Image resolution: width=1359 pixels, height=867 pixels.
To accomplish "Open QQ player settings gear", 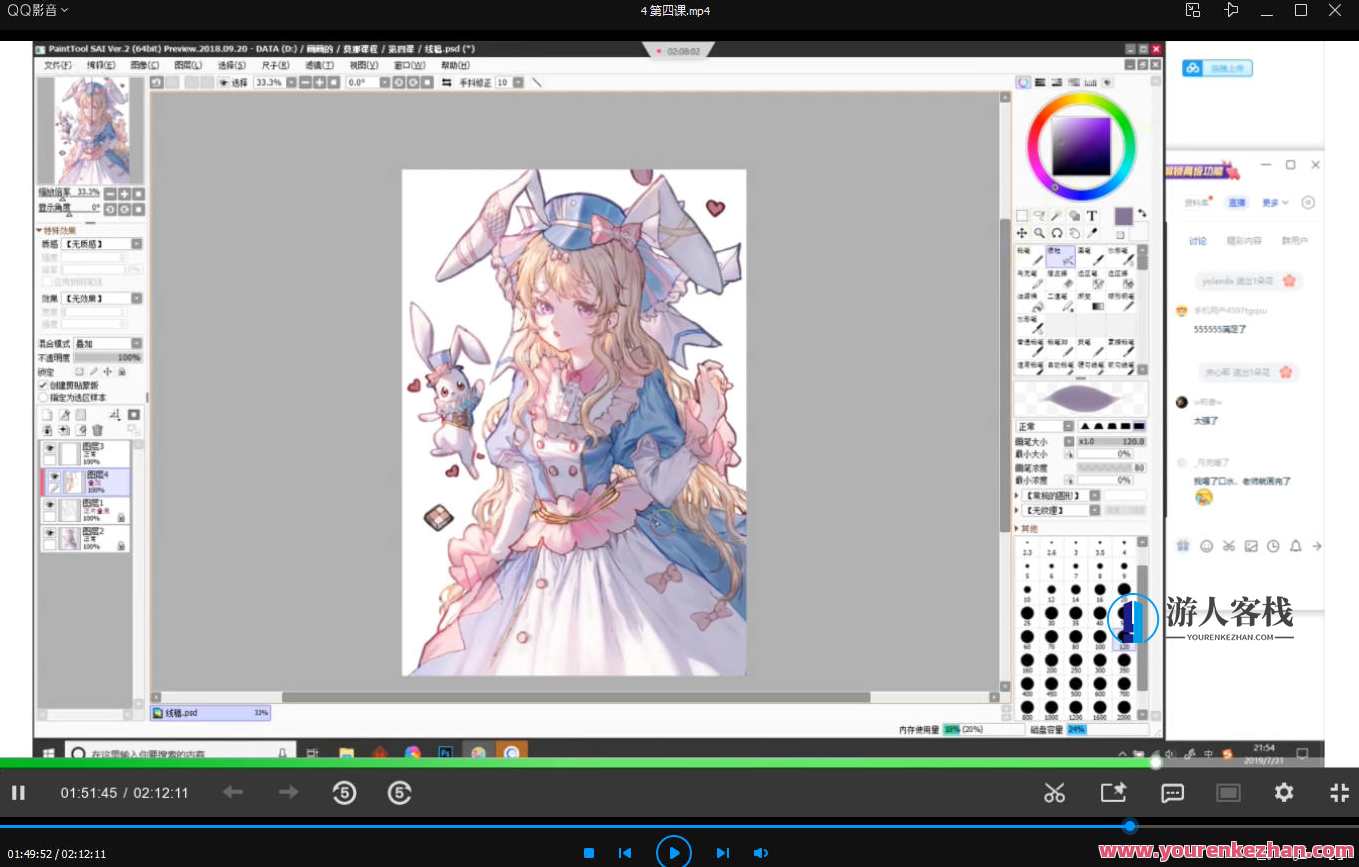I will pyautogui.click(x=1284, y=793).
